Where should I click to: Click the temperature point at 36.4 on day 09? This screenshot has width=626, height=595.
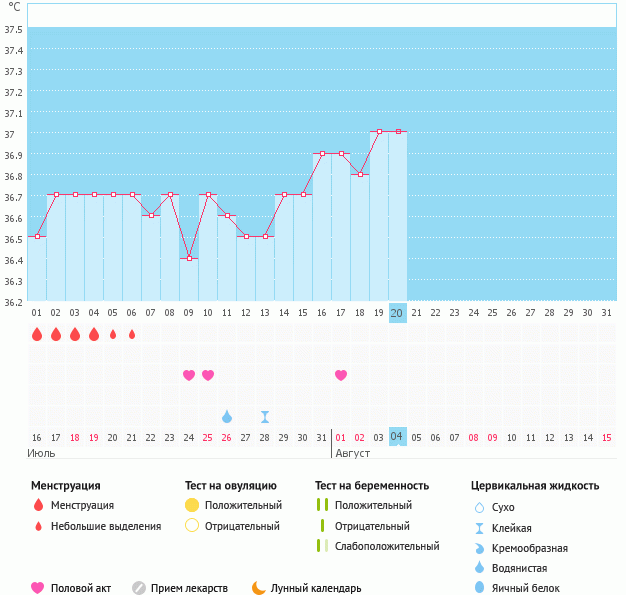(189, 258)
